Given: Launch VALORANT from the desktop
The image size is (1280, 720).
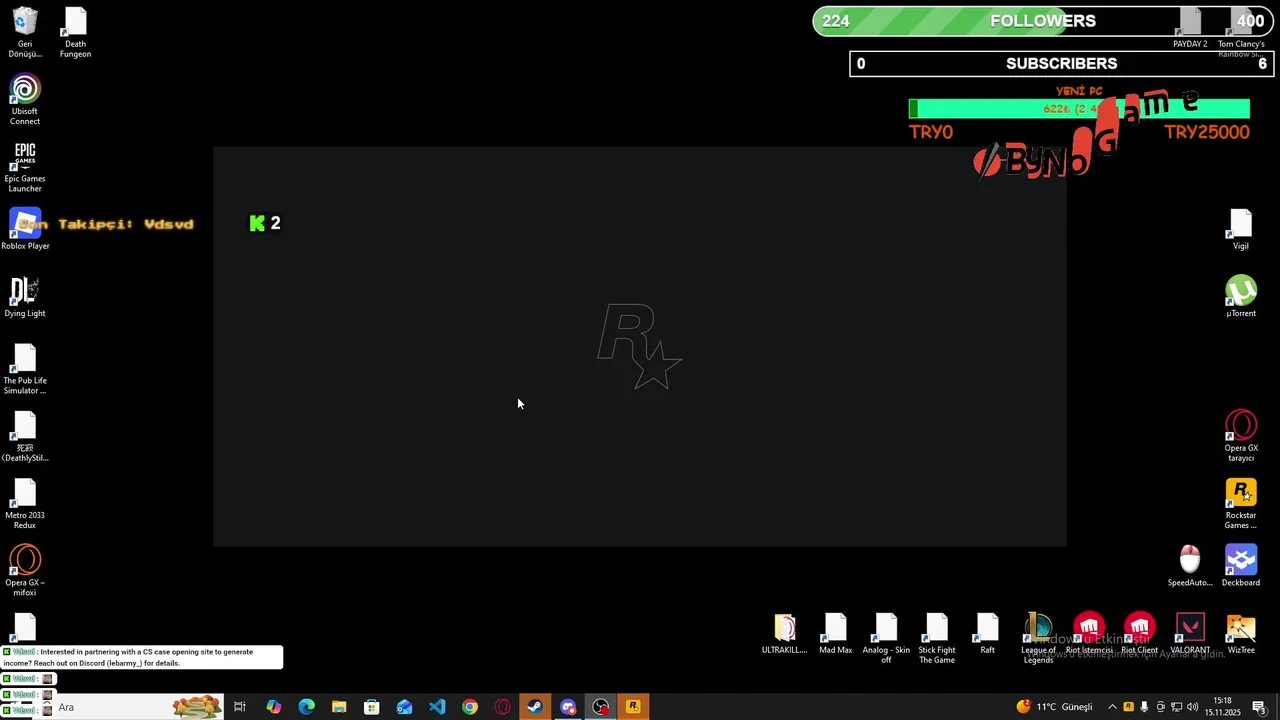Looking at the screenshot, I should (1190, 634).
